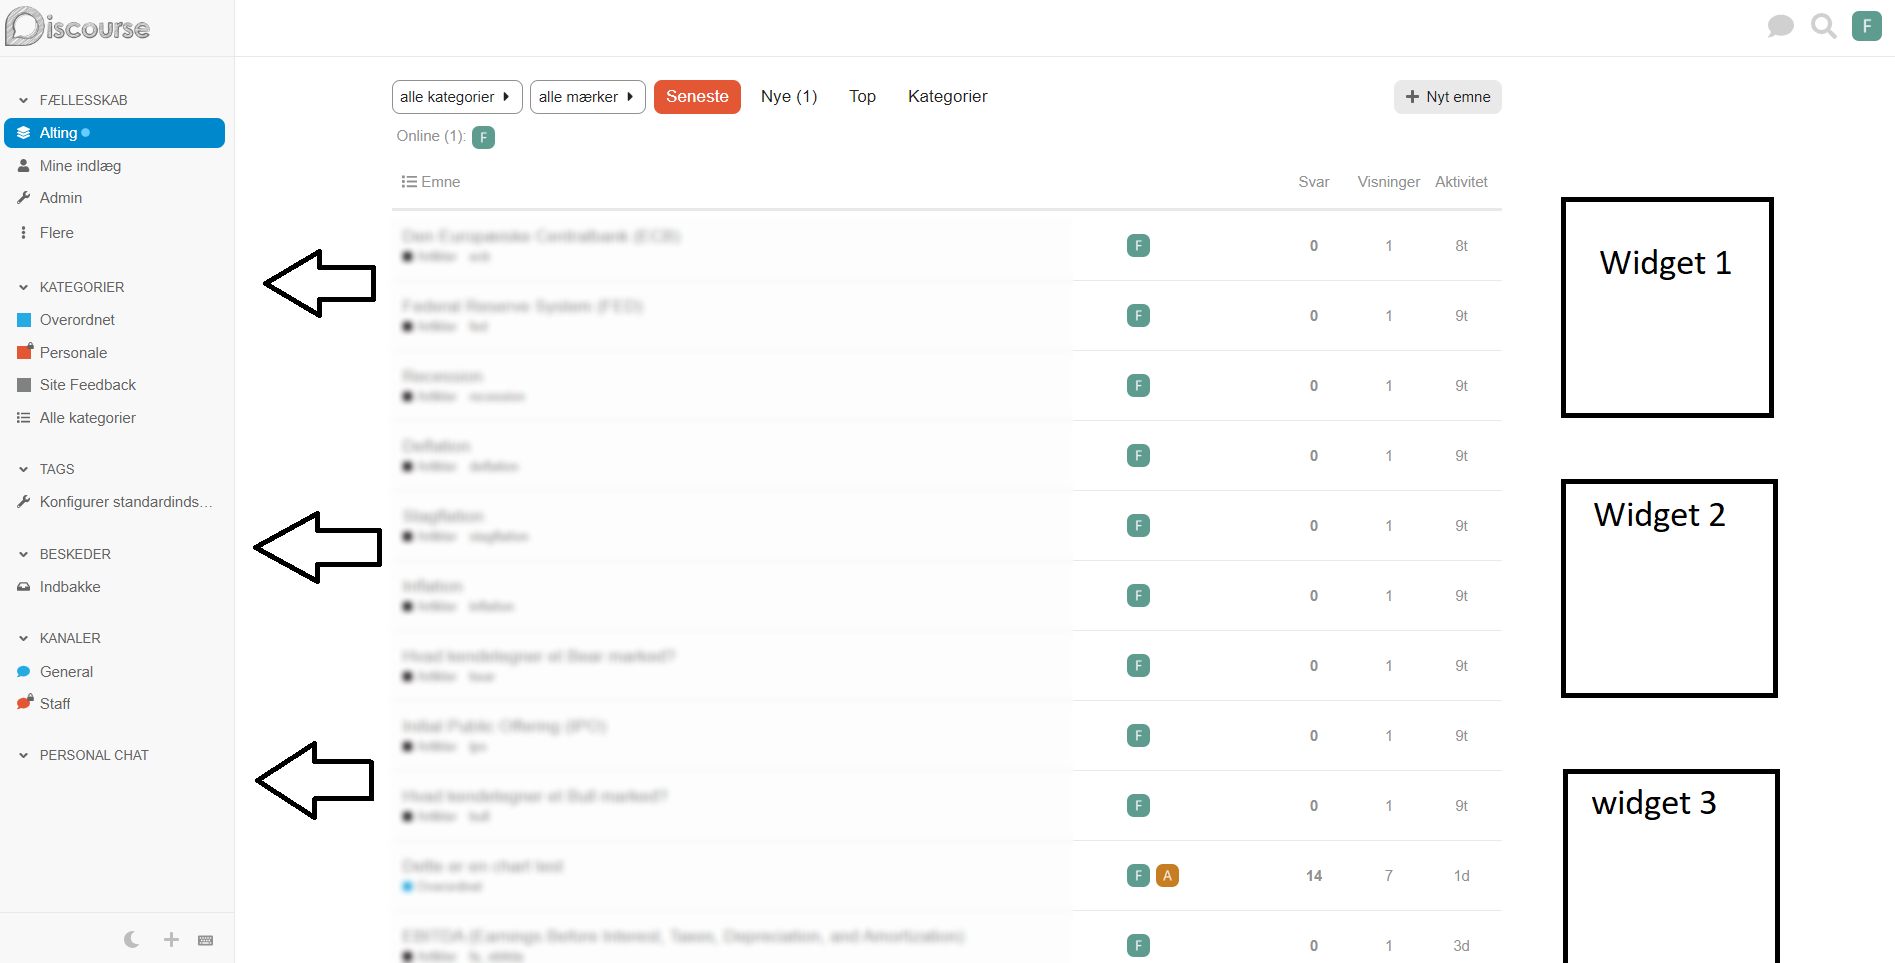Open the alle kategorier dropdown

click(456, 97)
